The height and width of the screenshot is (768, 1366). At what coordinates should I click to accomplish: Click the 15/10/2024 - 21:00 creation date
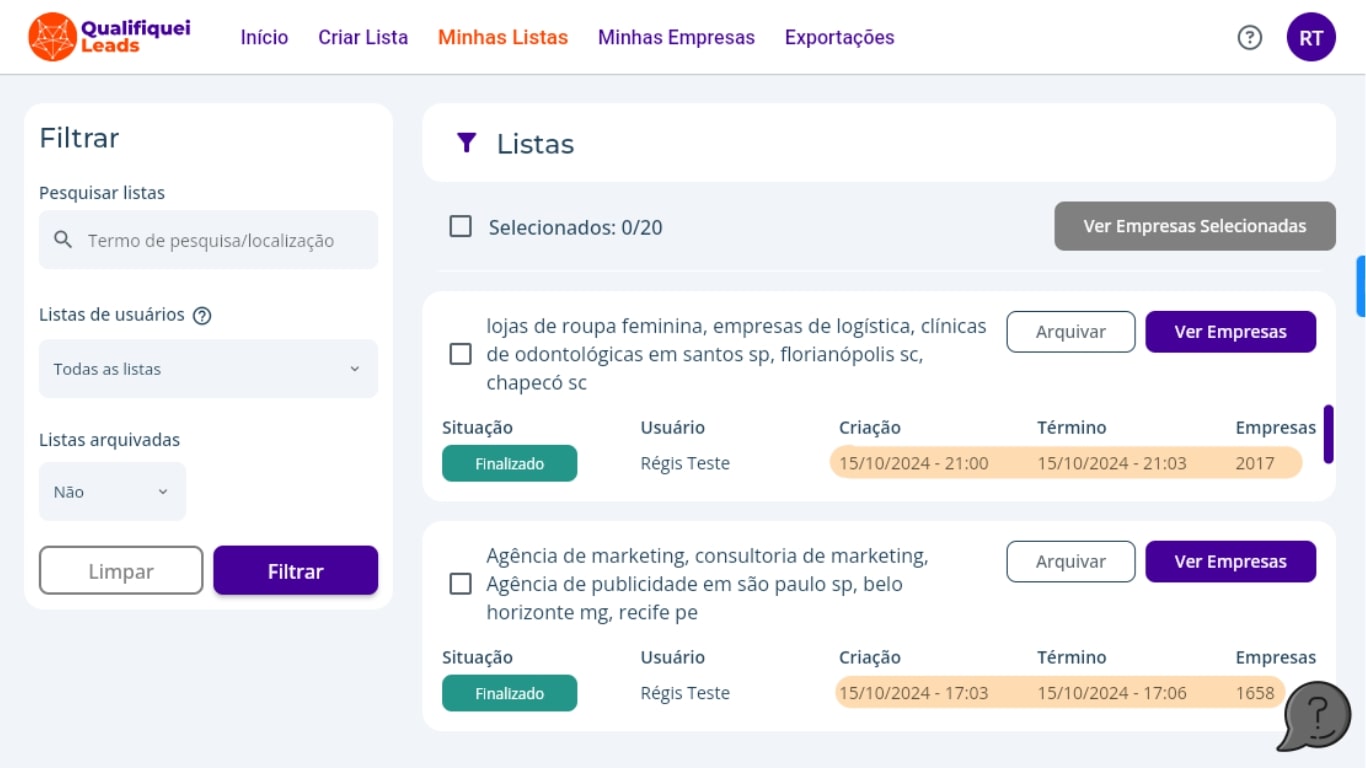[x=913, y=463]
